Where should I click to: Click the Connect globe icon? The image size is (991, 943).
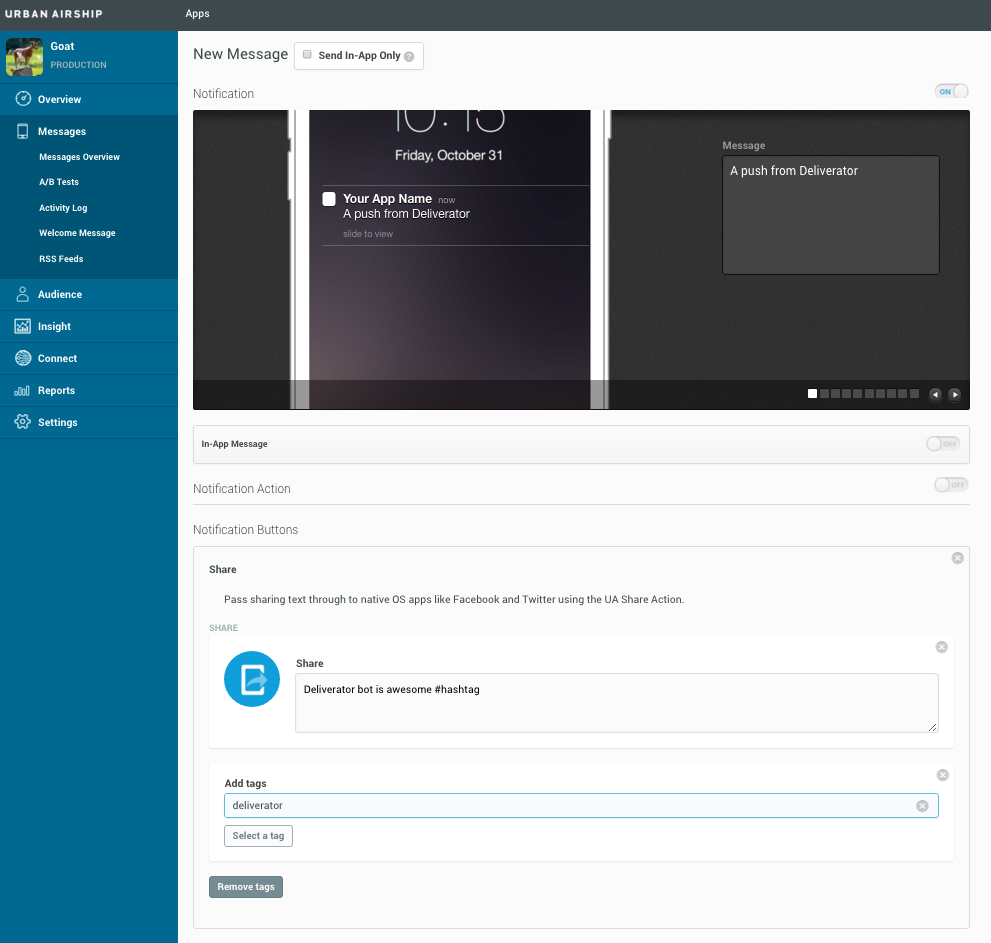tap(22, 358)
